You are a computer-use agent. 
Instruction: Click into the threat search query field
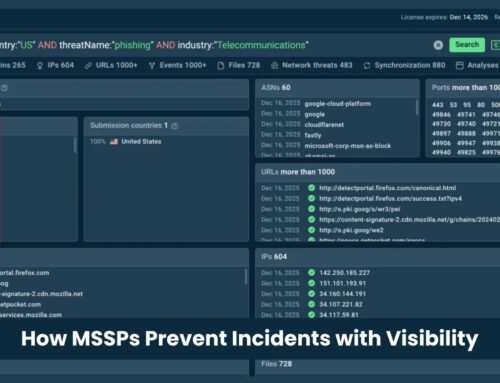[213, 45]
